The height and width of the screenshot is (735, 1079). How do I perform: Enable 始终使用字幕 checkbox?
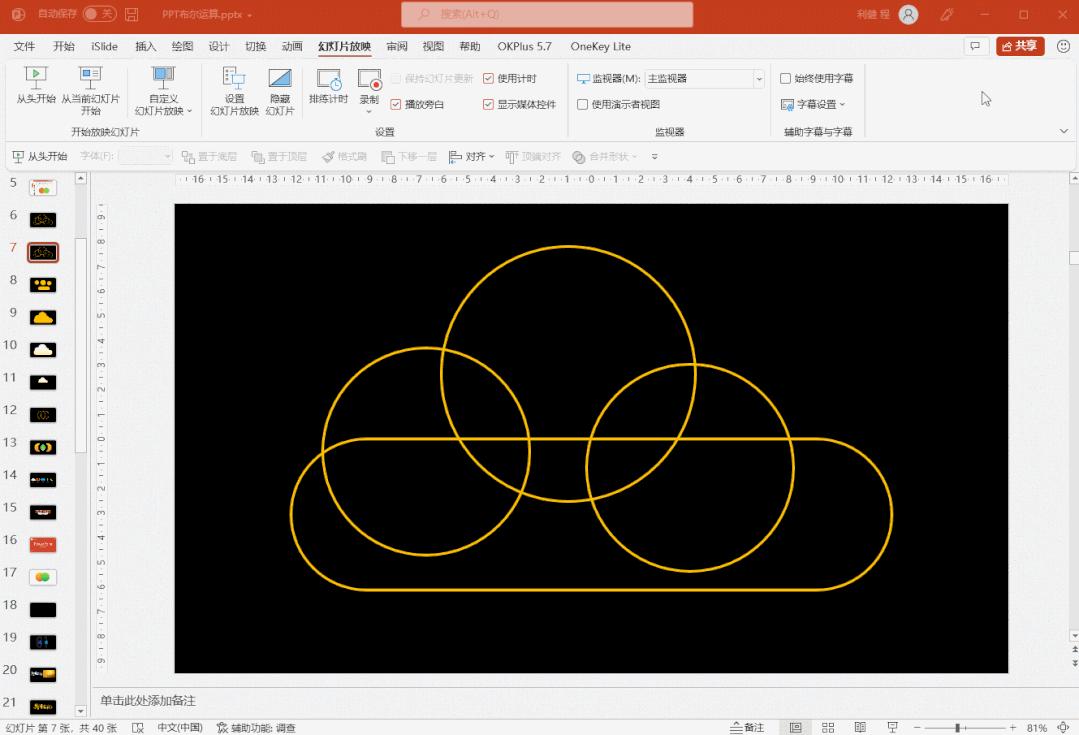click(x=786, y=79)
